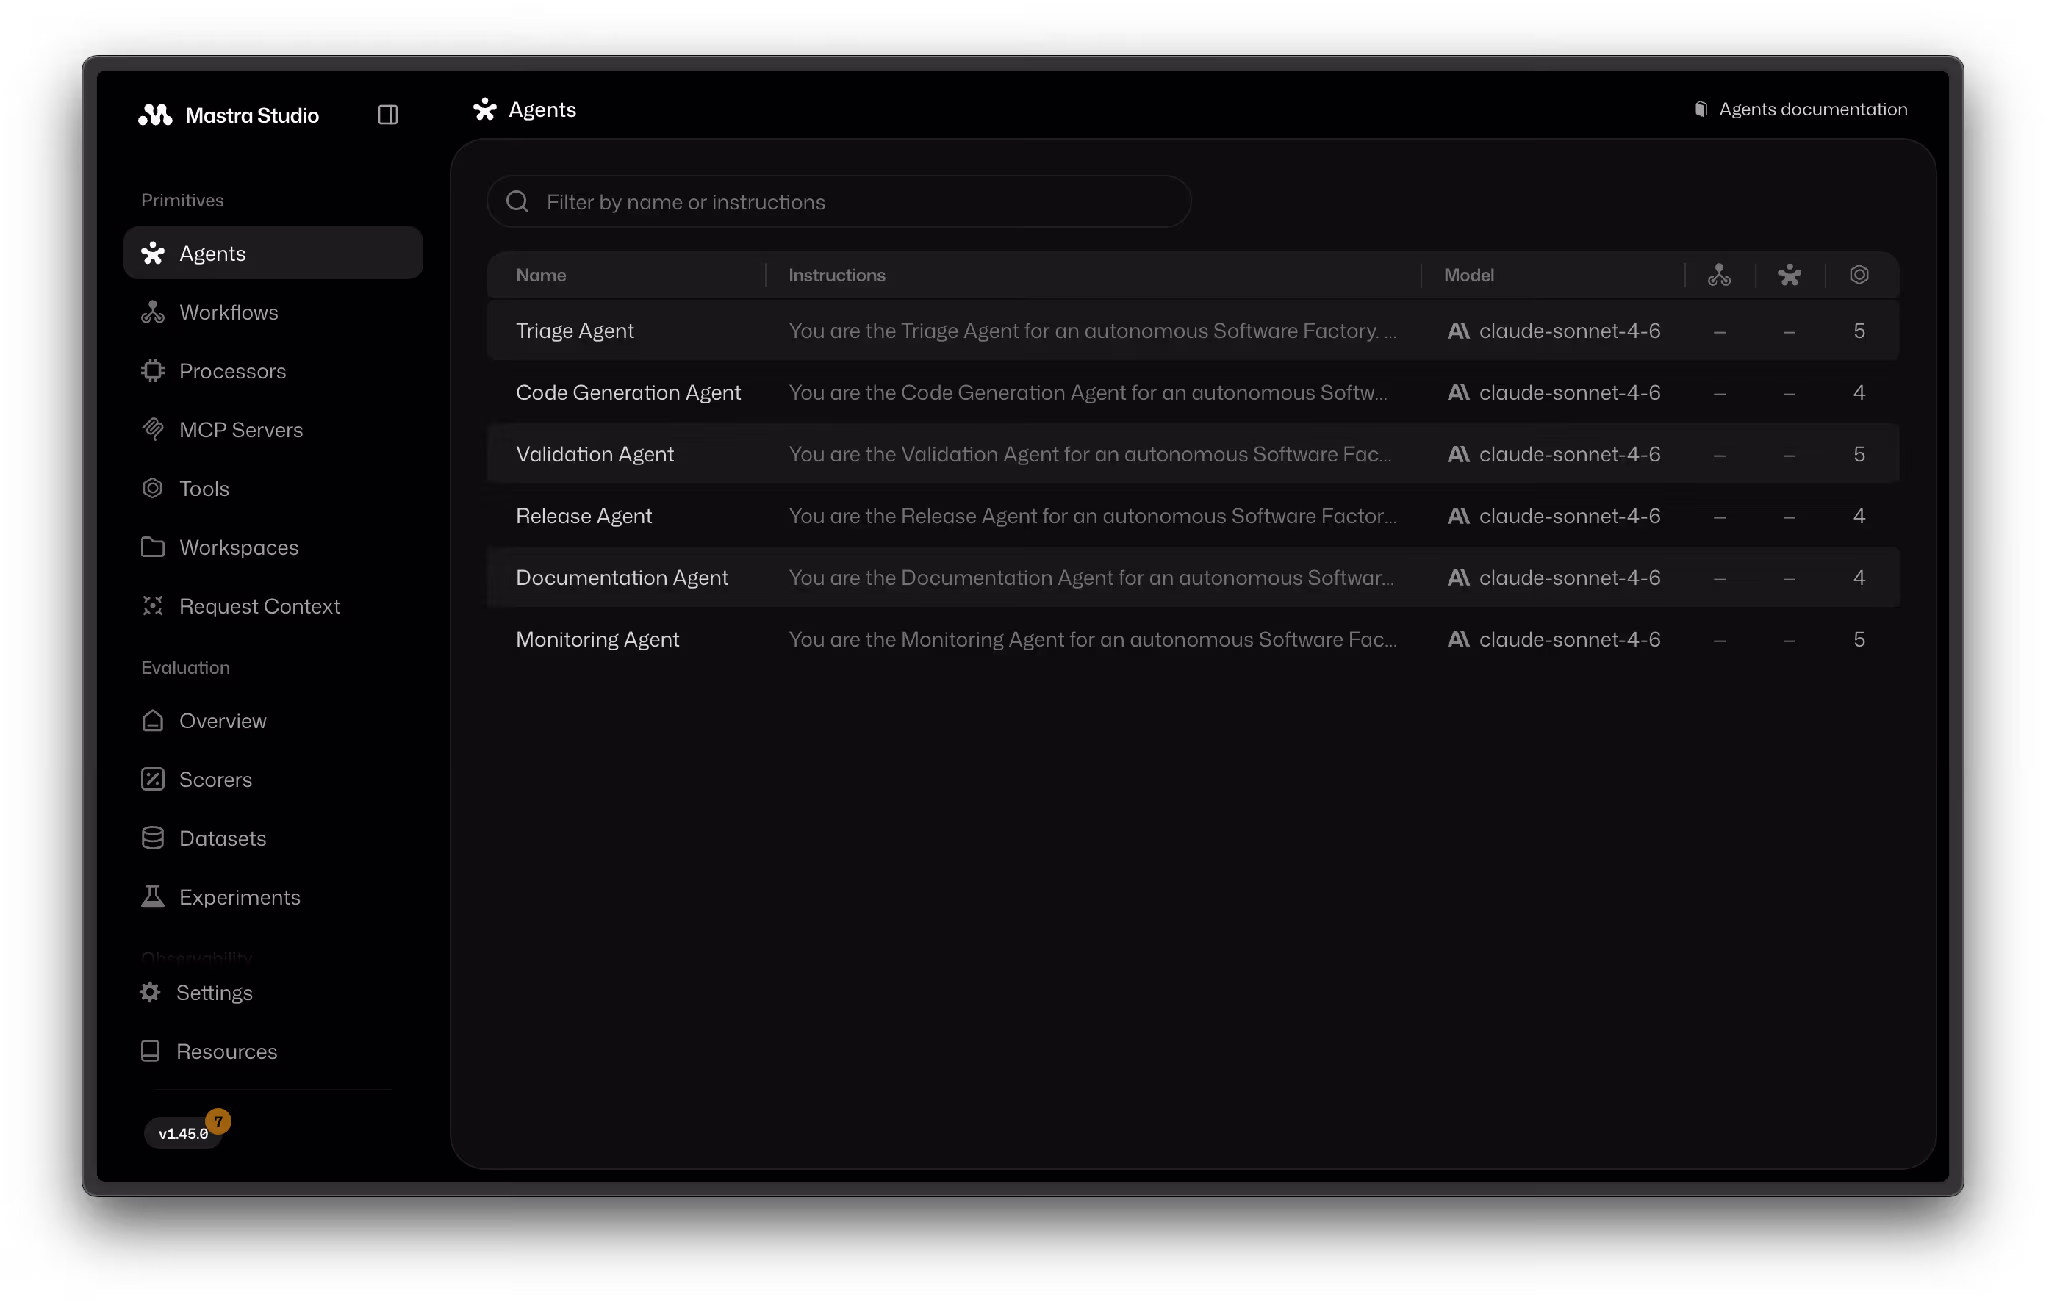This screenshot has width=2046, height=1305.
Task: Click the Mastra Studio logo icon
Action: click(155, 115)
